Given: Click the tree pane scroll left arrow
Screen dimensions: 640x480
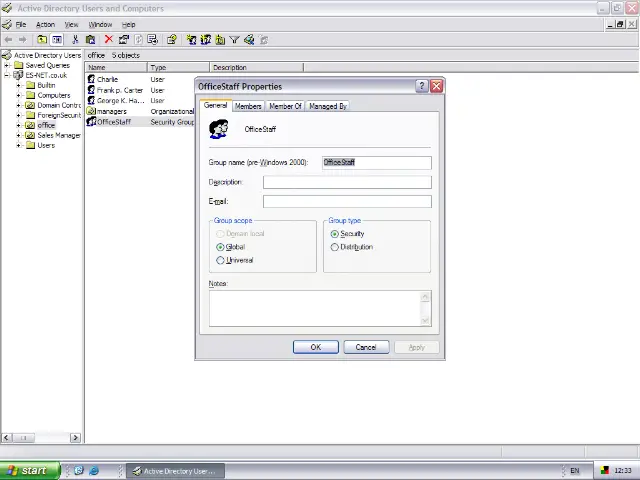Looking at the screenshot, I should click(x=6, y=438).
